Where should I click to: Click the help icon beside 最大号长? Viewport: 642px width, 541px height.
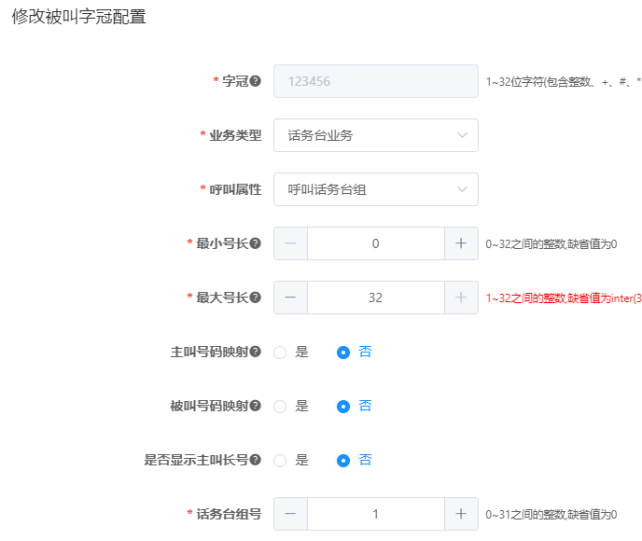255,297
